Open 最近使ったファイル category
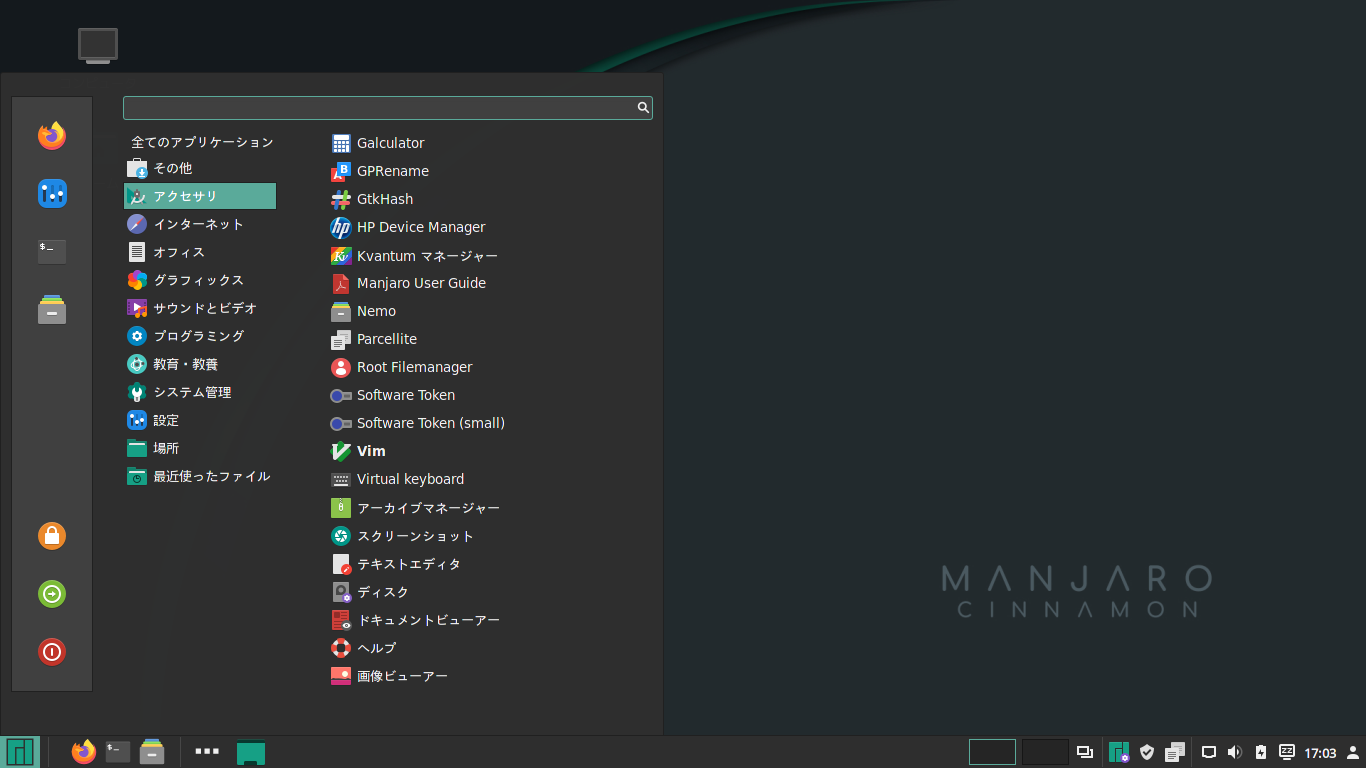The width and height of the screenshot is (1366, 768). (x=200, y=476)
